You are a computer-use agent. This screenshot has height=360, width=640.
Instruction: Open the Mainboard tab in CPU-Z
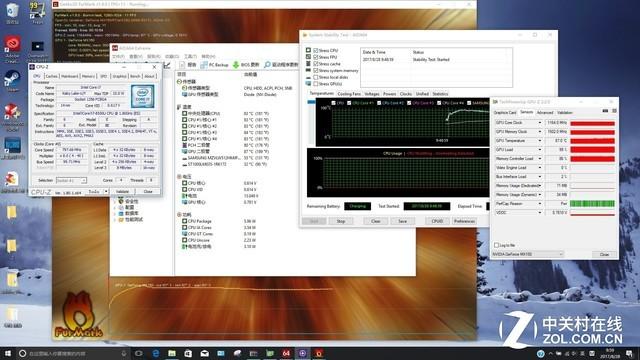[69, 76]
